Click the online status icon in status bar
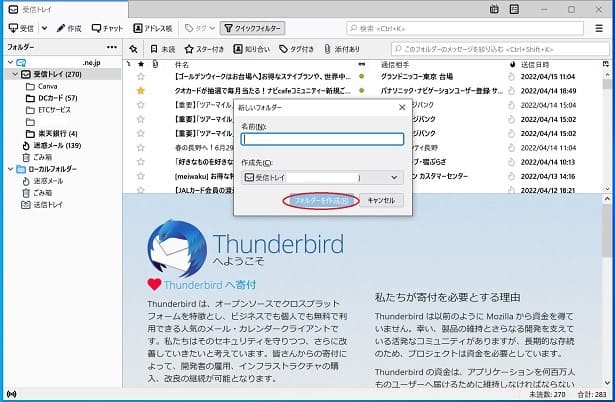This screenshot has width=615, height=402. (x=11, y=395)
